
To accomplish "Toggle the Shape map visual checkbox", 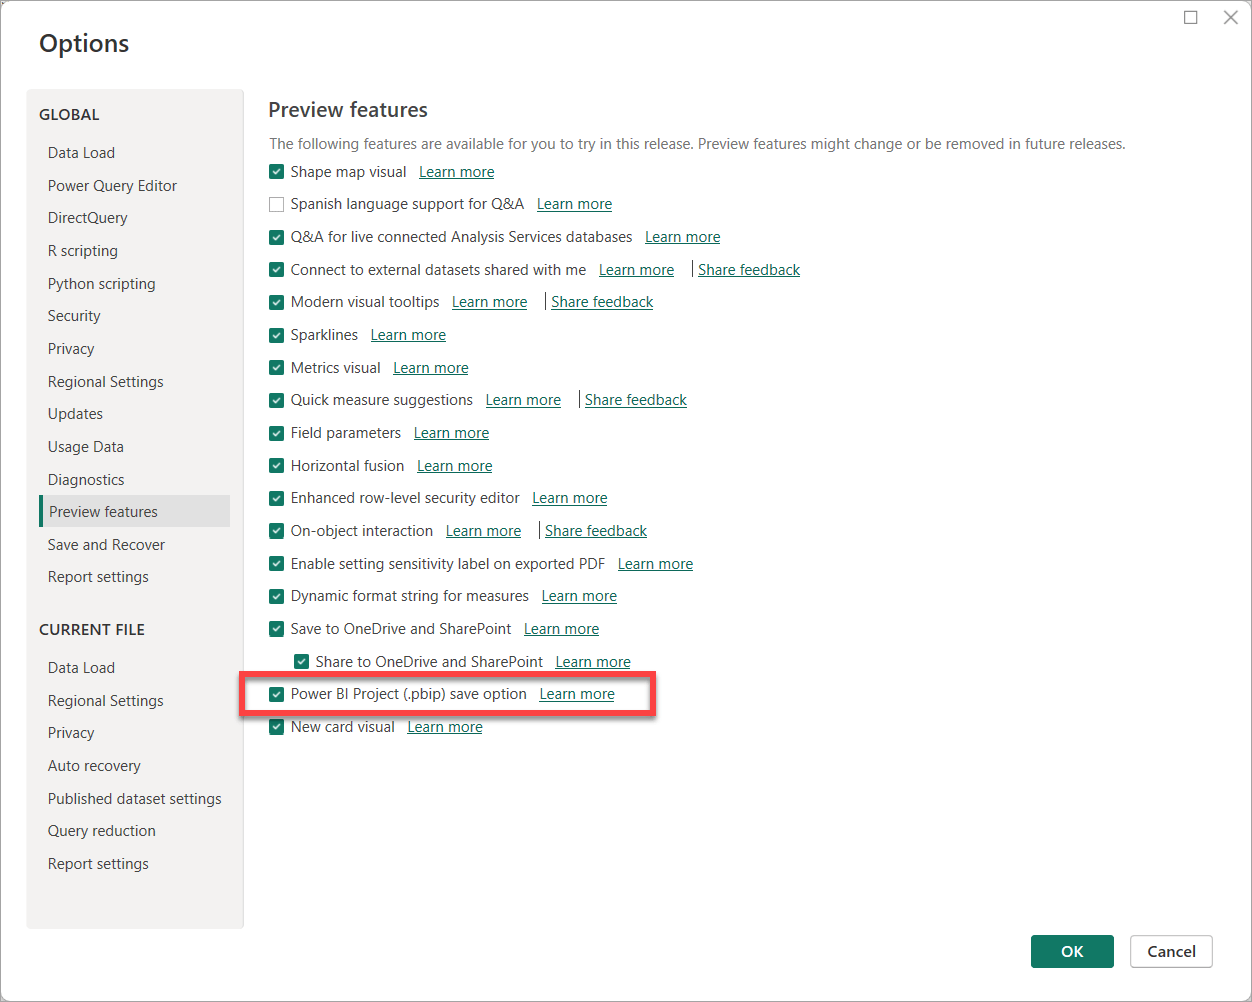I will click(x=277, y=172).
